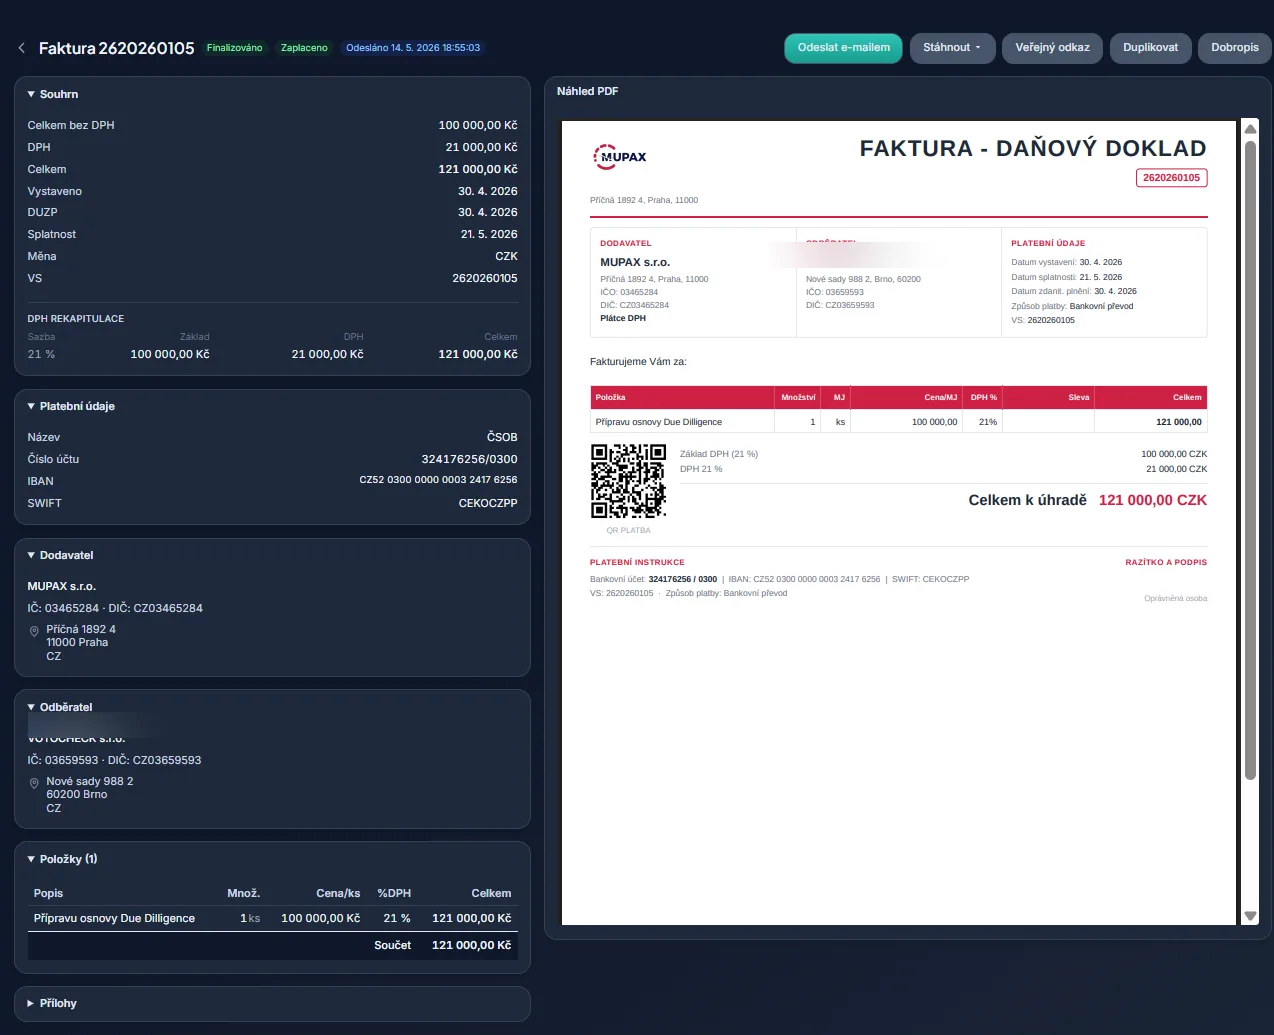Click the FAKTURA - DAŇOVÝ DOKLAD heading in PDF
This screenshot has height=1035, width=1274.
[x=1033, y=148]
